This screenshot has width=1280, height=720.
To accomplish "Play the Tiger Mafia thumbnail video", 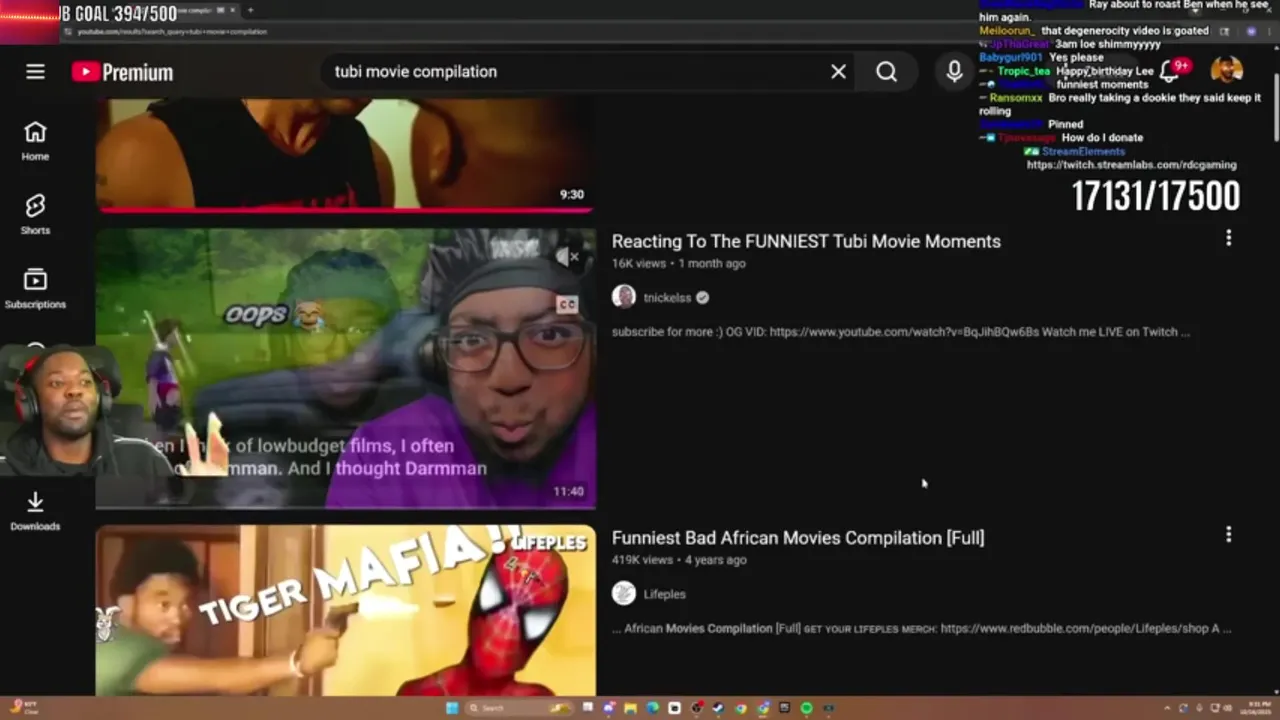I will [x=345, y=610].
